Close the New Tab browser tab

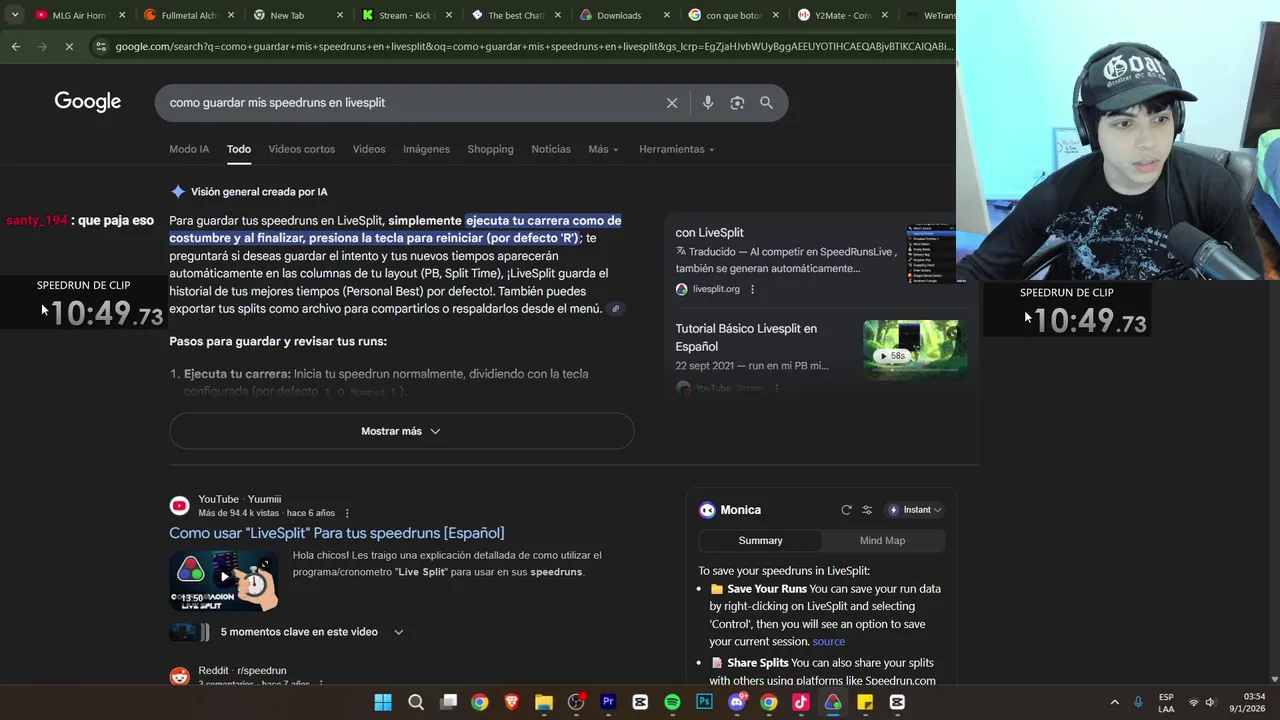pyautogui.click(x=339, y=15)
